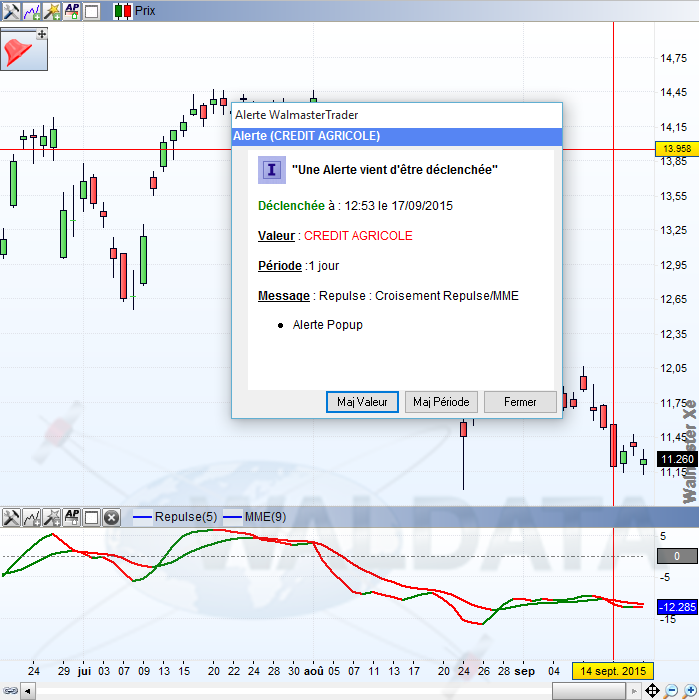Viewport: 700px width, 700px height.
Task: Click candlestick Prix style icon
Action: tap(123, 11)
